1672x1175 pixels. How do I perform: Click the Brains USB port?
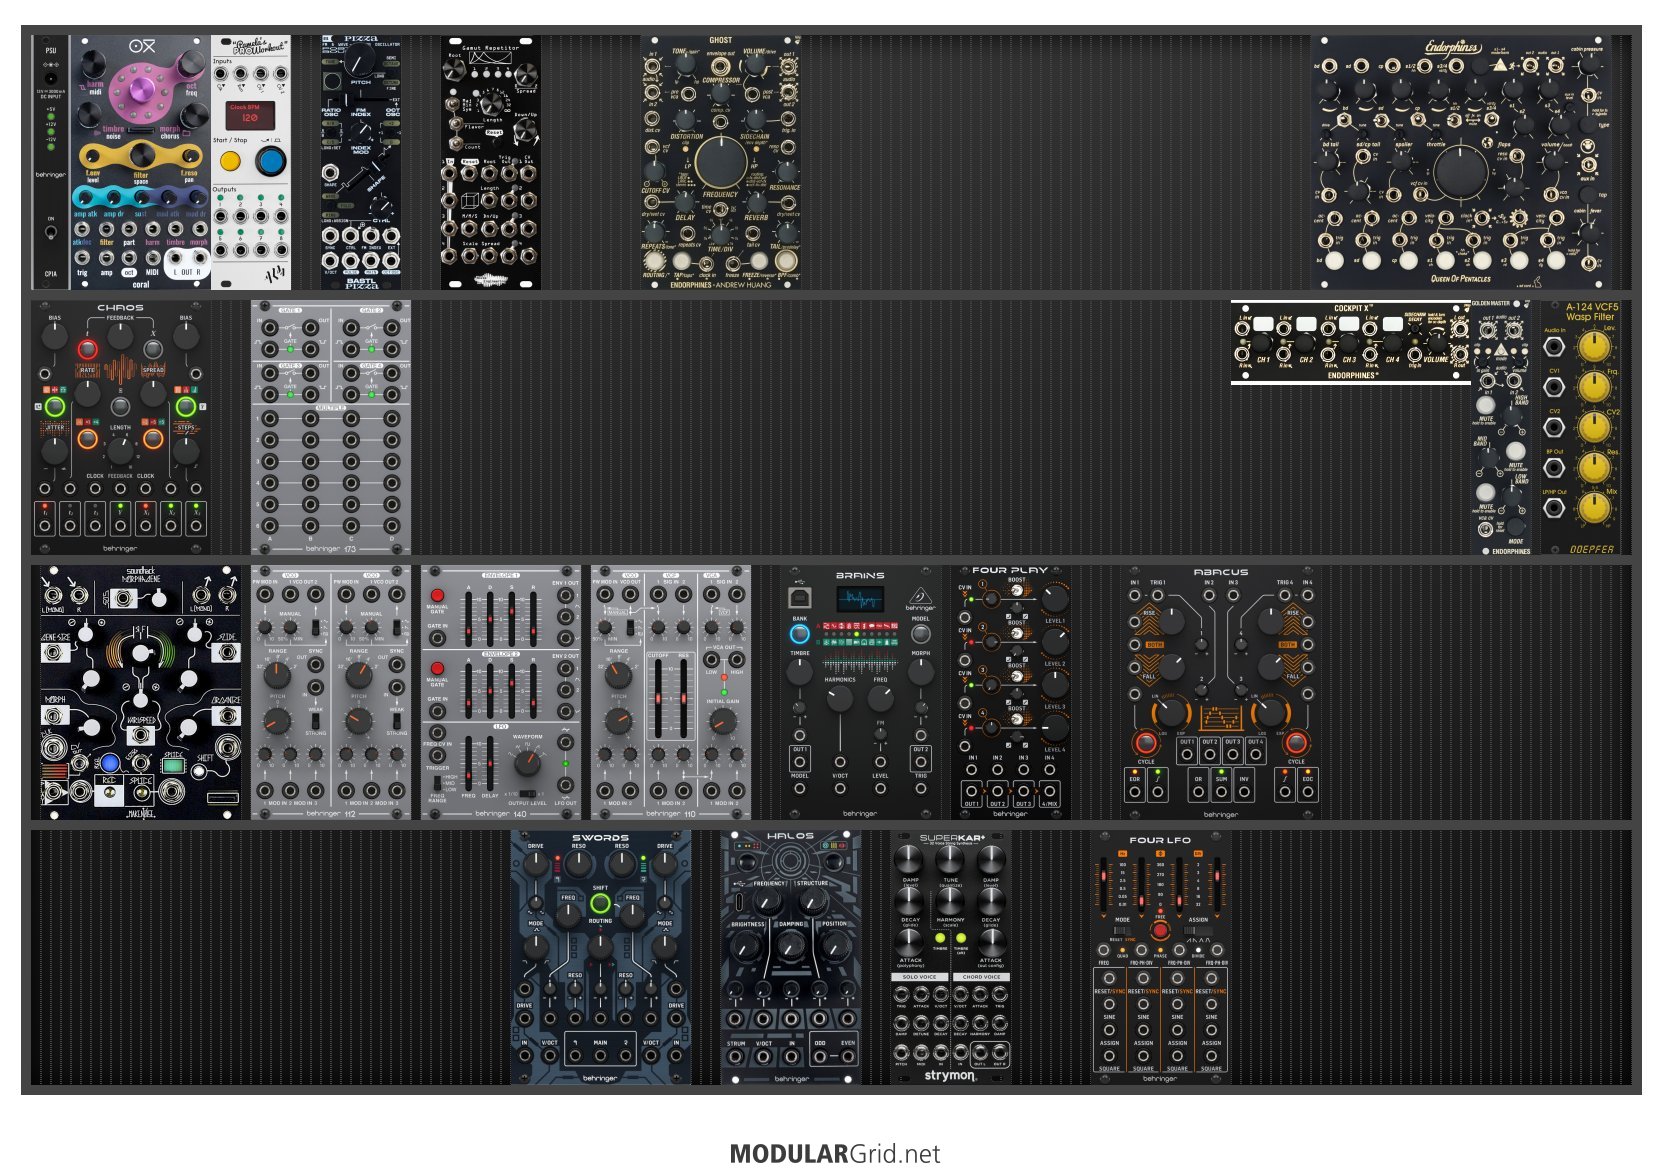[800, 598]
